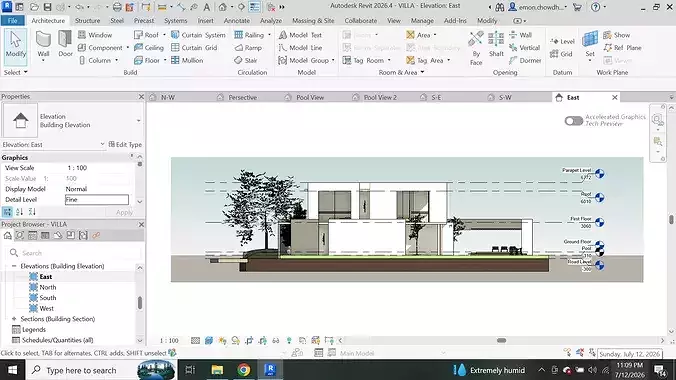676x380 pixels.
Task: Open the File menu
Action: click(x=13, y=21)
